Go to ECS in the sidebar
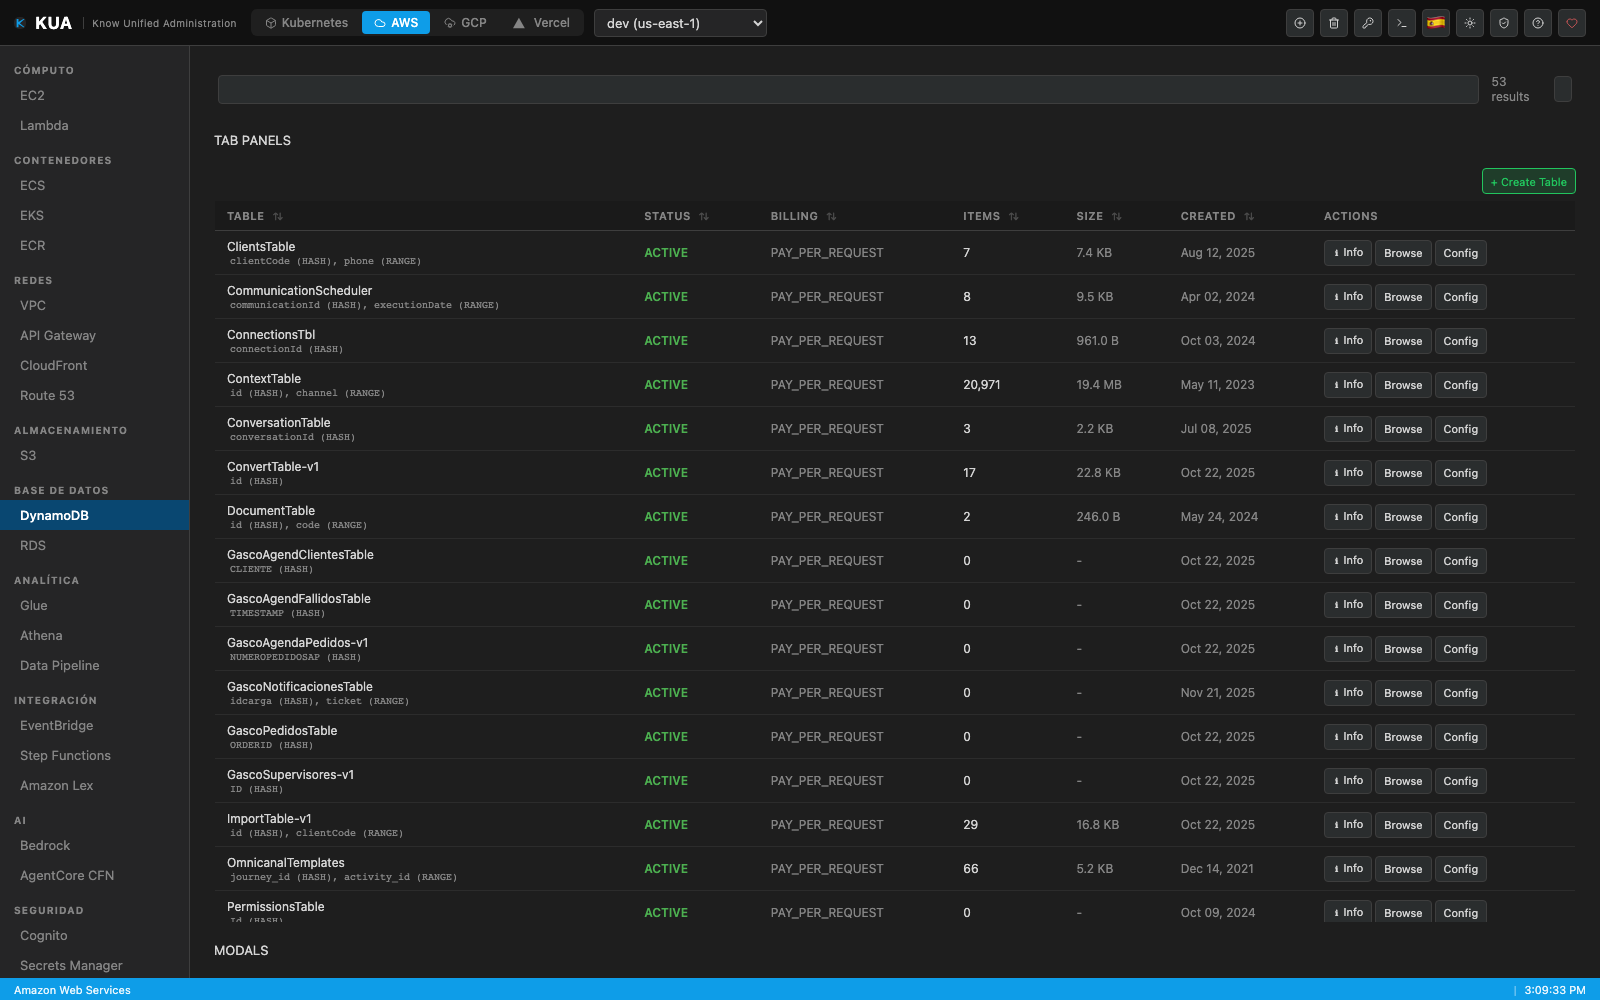Viewport: 1600px width, 1000px height. (x=94, y=186)
